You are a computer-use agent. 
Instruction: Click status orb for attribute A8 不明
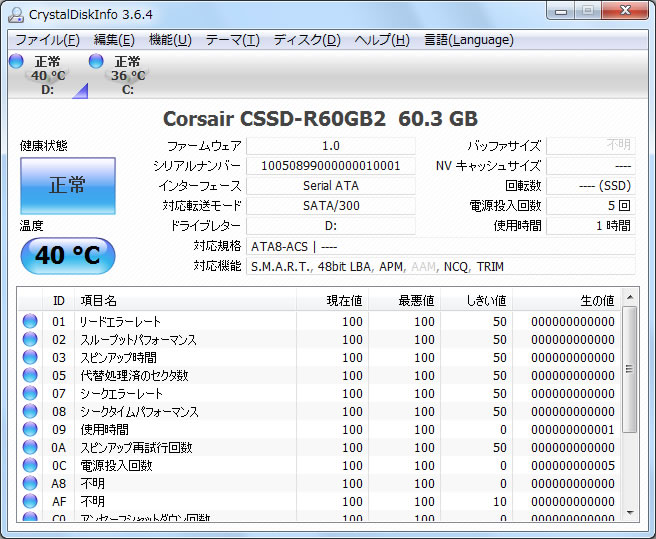point(30,483)
